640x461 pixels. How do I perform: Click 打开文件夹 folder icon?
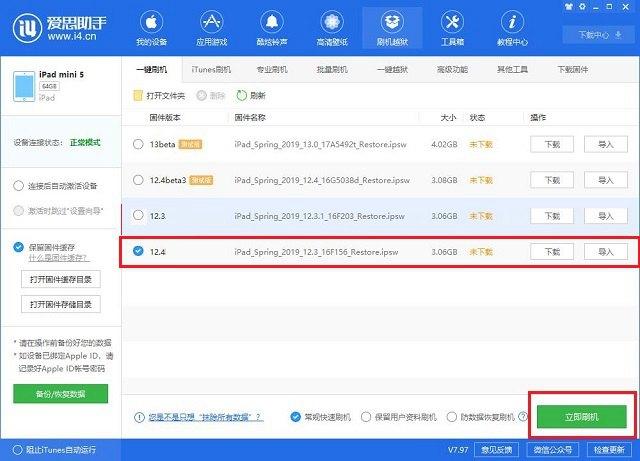point(138,96)
